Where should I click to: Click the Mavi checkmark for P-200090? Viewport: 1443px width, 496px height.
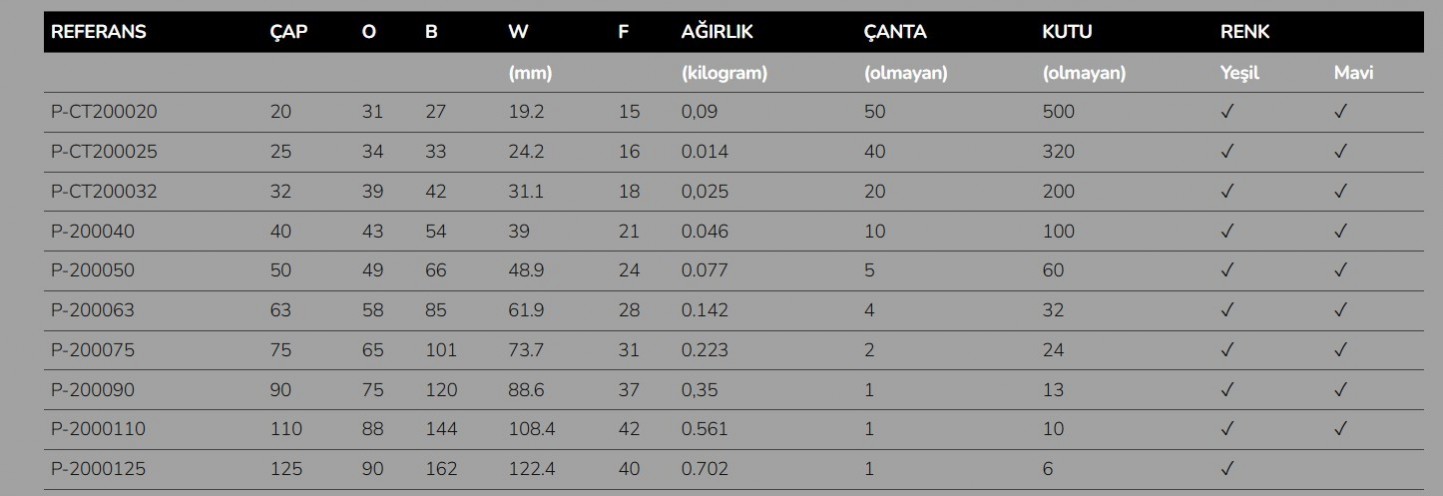click(1340, 390)
